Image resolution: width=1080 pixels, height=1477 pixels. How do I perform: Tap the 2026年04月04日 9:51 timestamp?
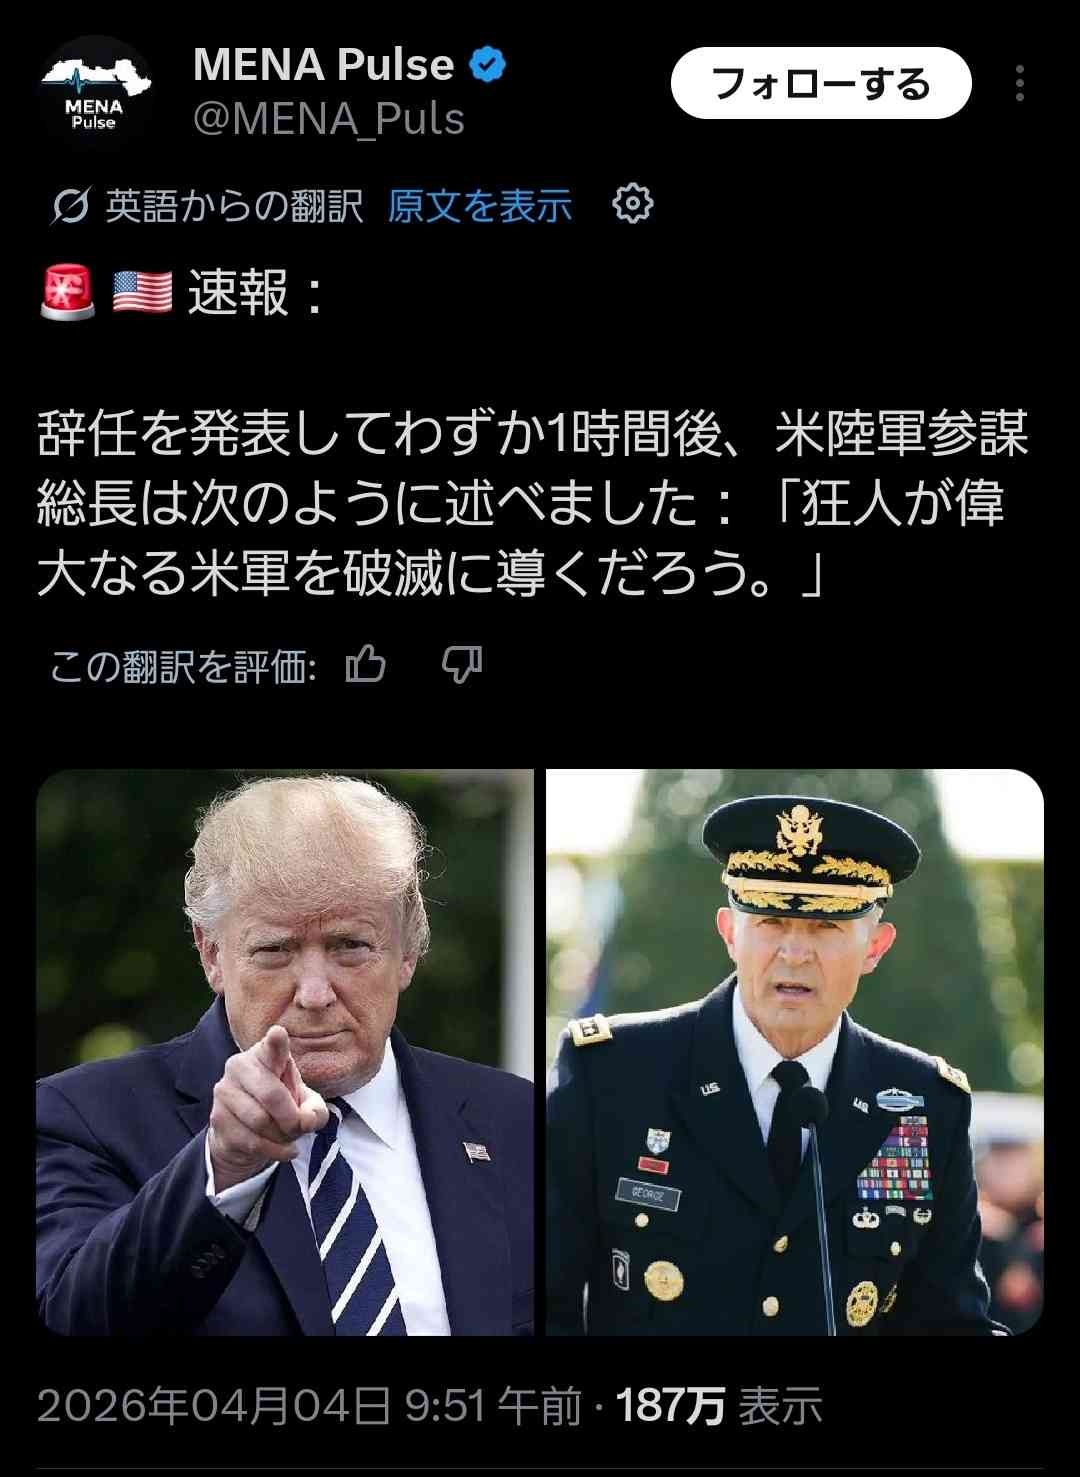coord(310,1406)
